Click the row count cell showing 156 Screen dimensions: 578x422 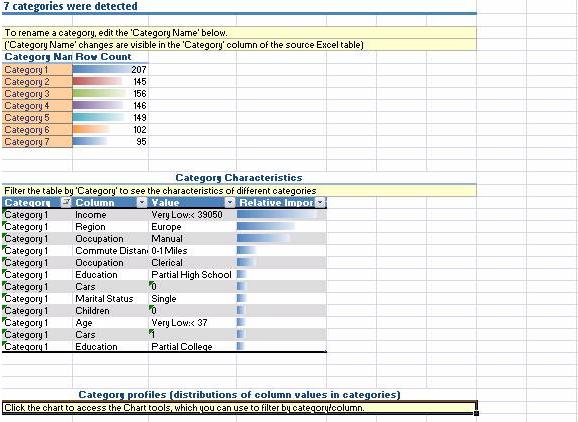point(111,94)
